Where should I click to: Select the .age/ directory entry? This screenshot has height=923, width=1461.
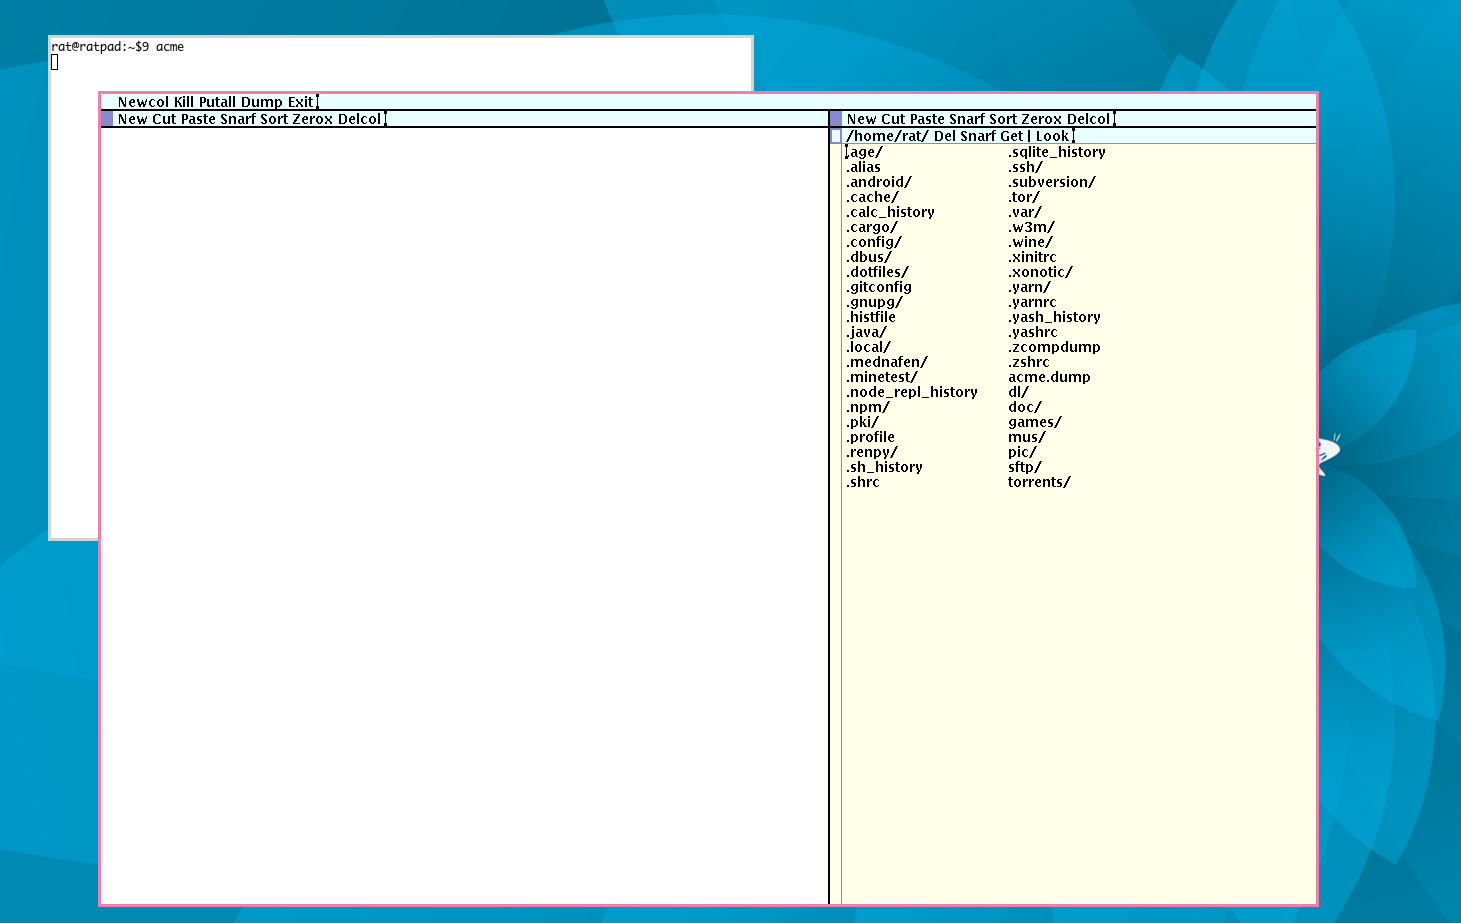[865, 152]
